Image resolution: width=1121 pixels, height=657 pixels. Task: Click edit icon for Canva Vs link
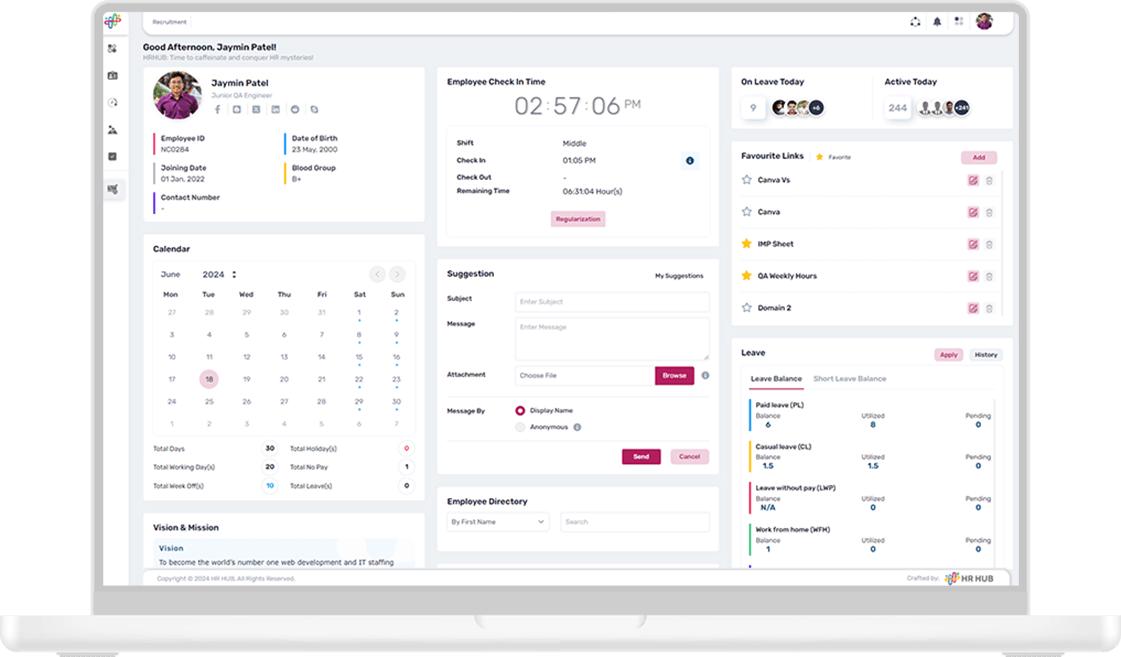click(x=972, y=181)
